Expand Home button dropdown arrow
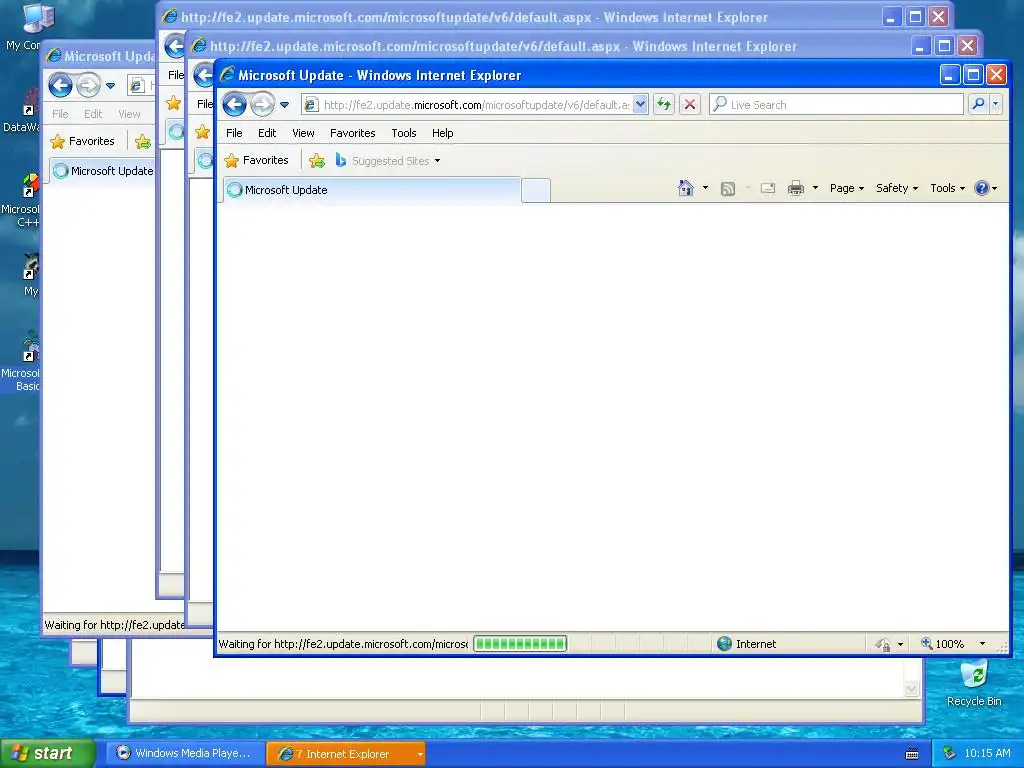 705,188
